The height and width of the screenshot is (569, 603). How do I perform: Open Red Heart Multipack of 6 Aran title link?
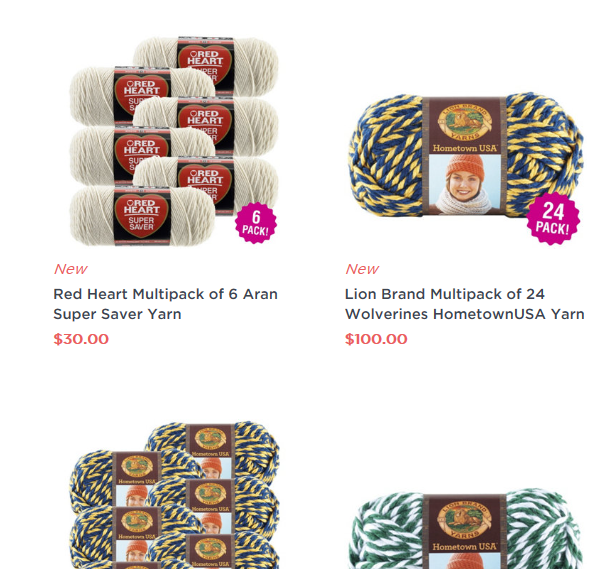coord(165,304)
